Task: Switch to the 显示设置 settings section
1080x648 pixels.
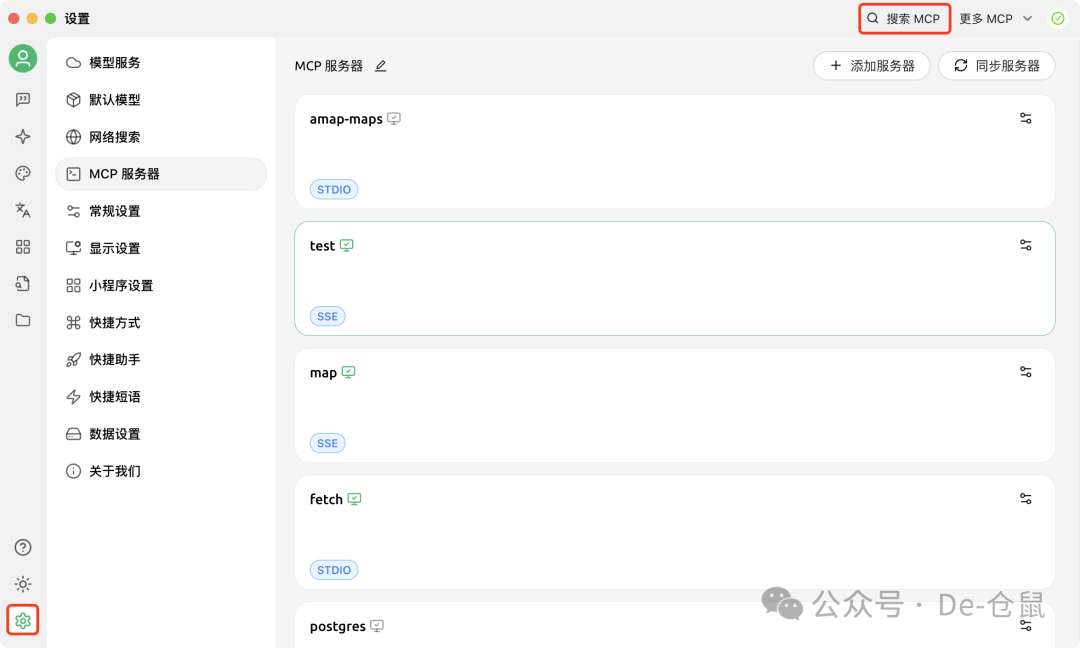Action: [113, 247]
